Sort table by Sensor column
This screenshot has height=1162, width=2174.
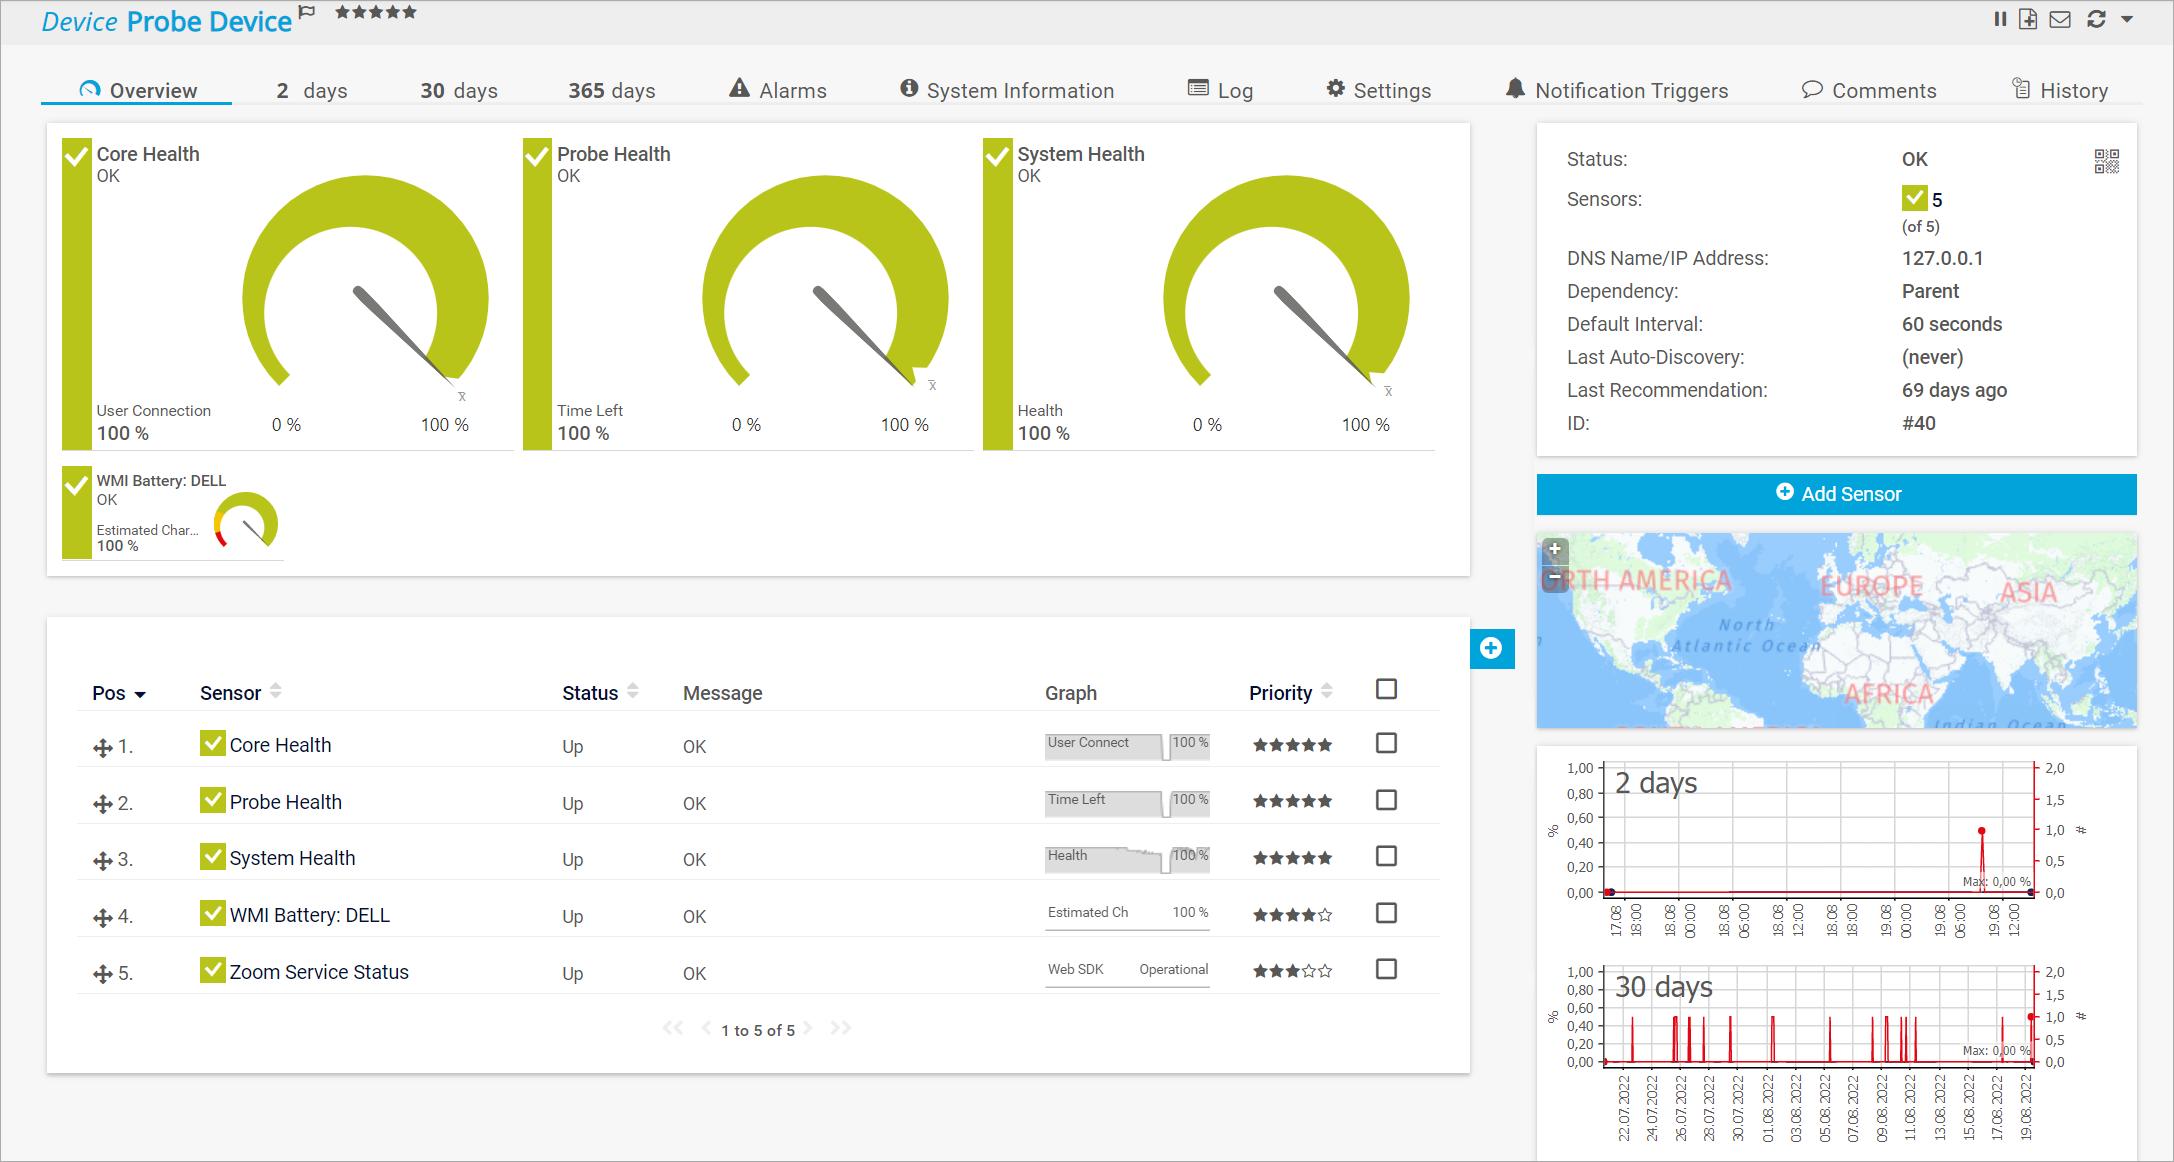pyautogui.click(x=240, y=693)
